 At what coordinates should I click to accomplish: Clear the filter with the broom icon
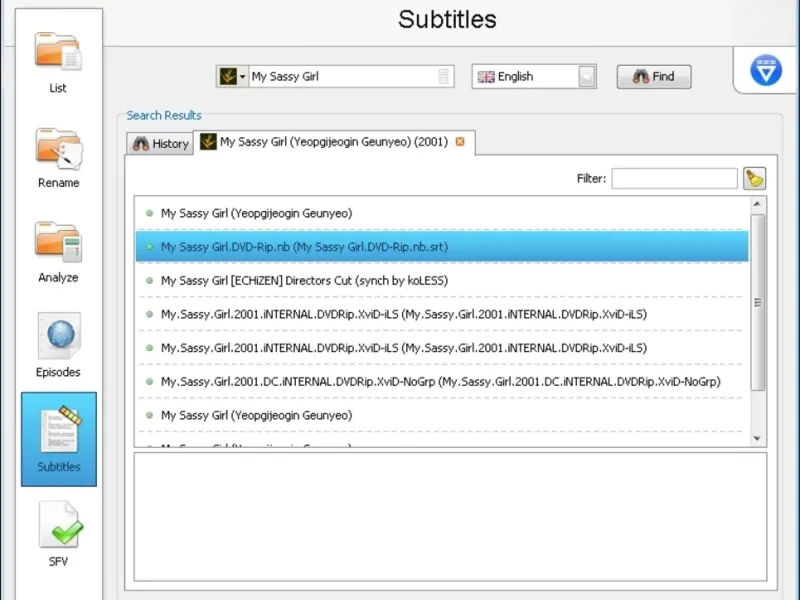755,179
